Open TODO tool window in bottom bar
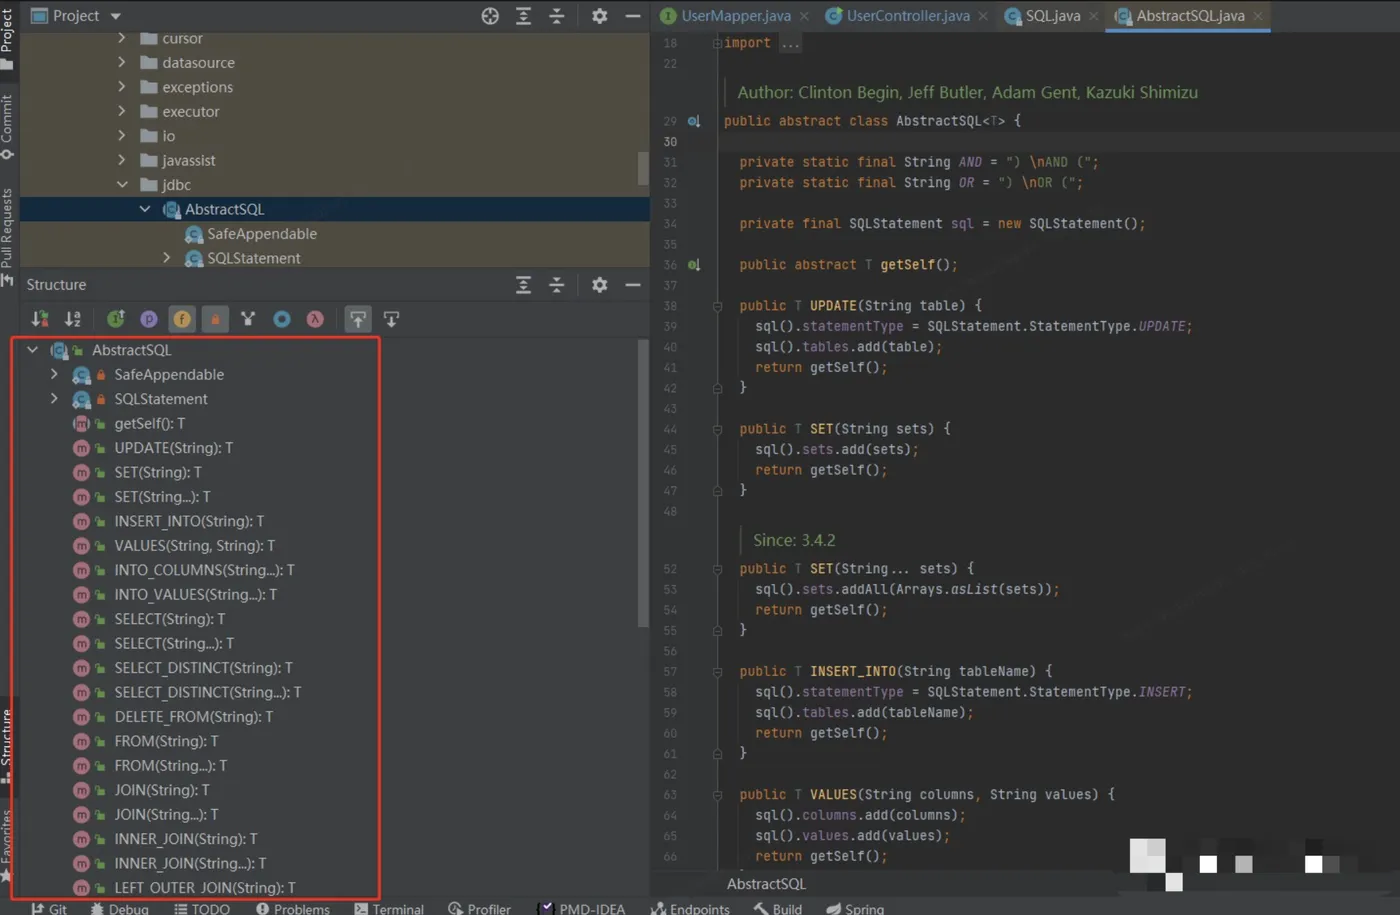The width and height of the screenshot is (1400, 915). coord(202,908)
